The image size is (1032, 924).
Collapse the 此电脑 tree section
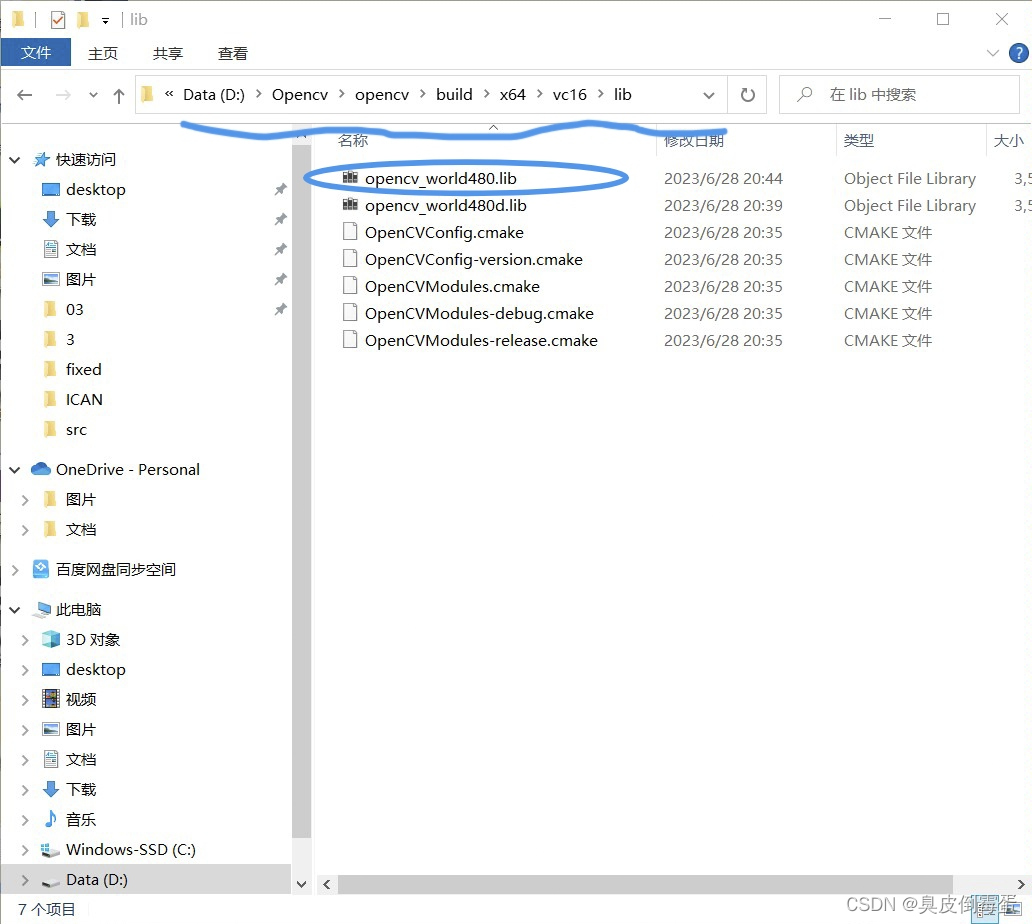point(14,609)
